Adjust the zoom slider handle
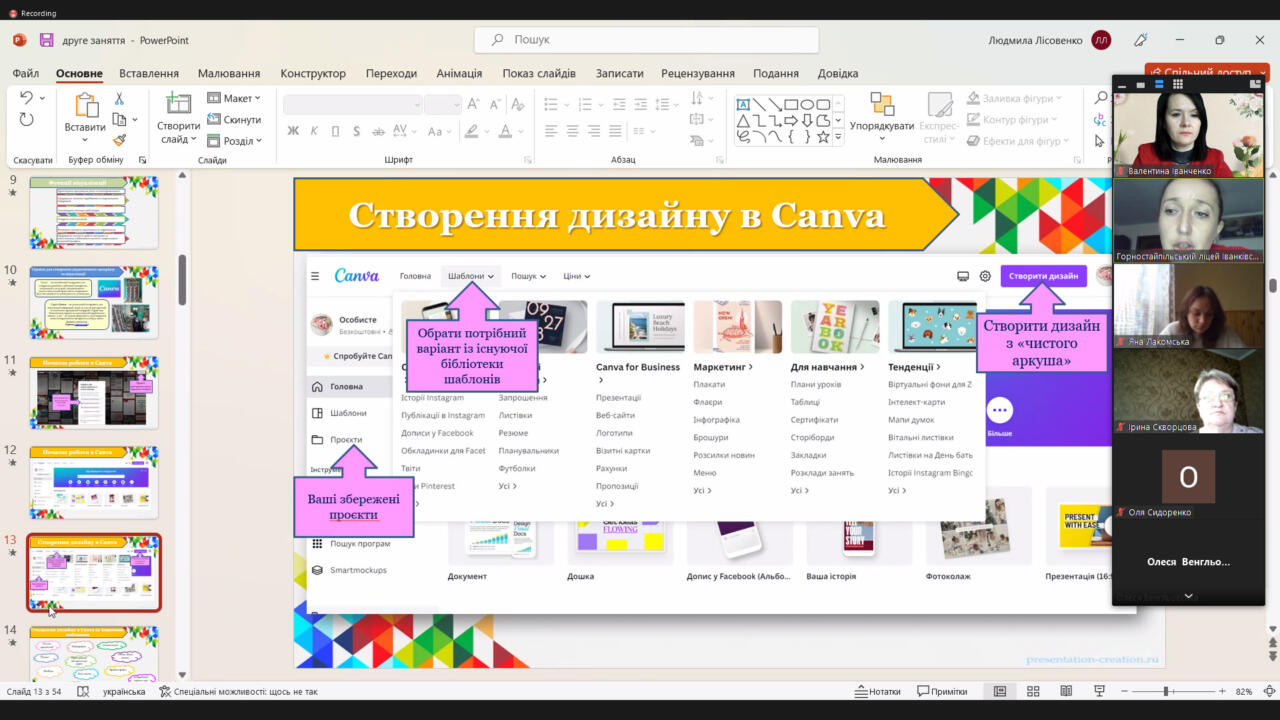Viewport: 1280px width, 720px height. click(x=1166, y=691)
